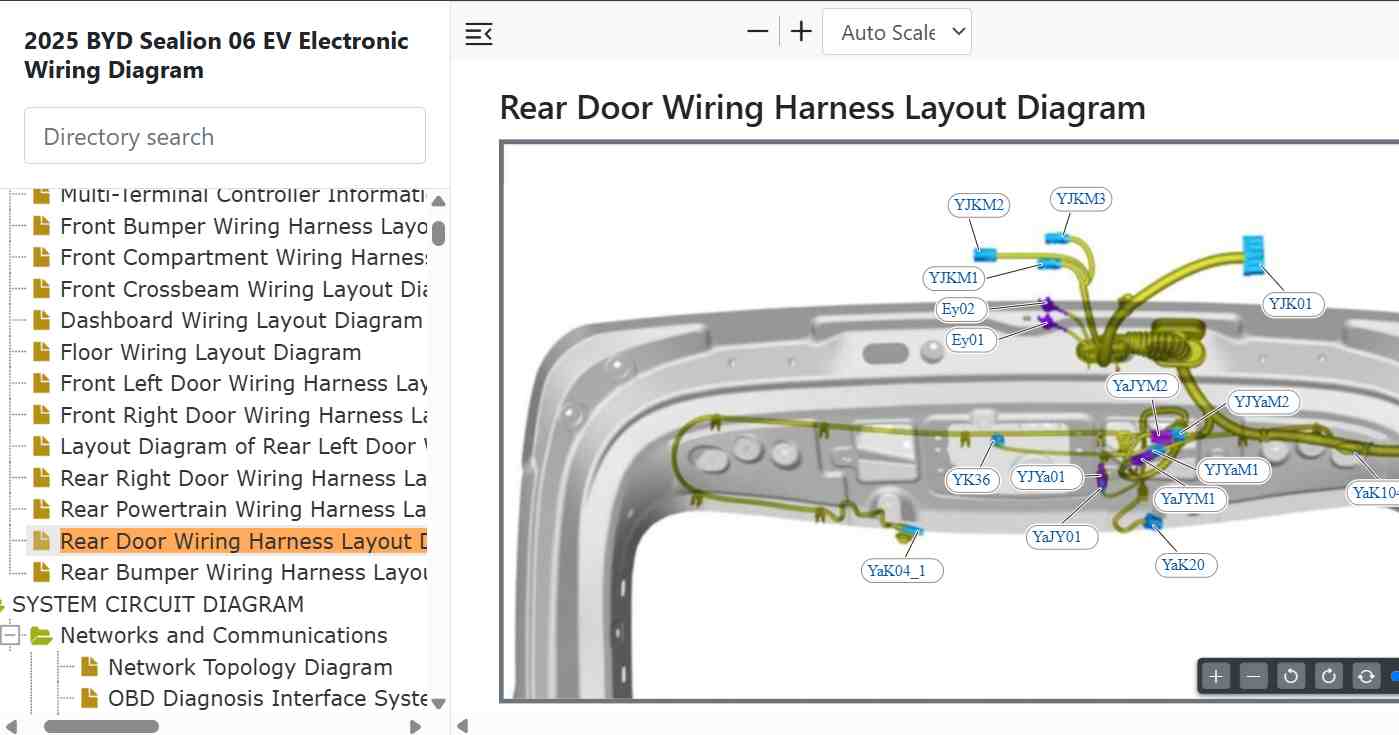Open Layout Diagram of Rear Left Door
Screen dimensions: 1399x735
244,446
